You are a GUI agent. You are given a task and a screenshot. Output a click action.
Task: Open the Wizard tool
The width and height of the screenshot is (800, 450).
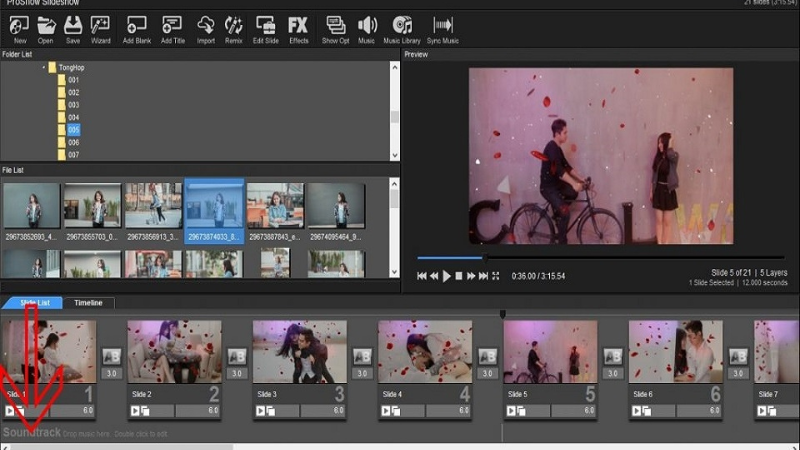pos(100,26)
